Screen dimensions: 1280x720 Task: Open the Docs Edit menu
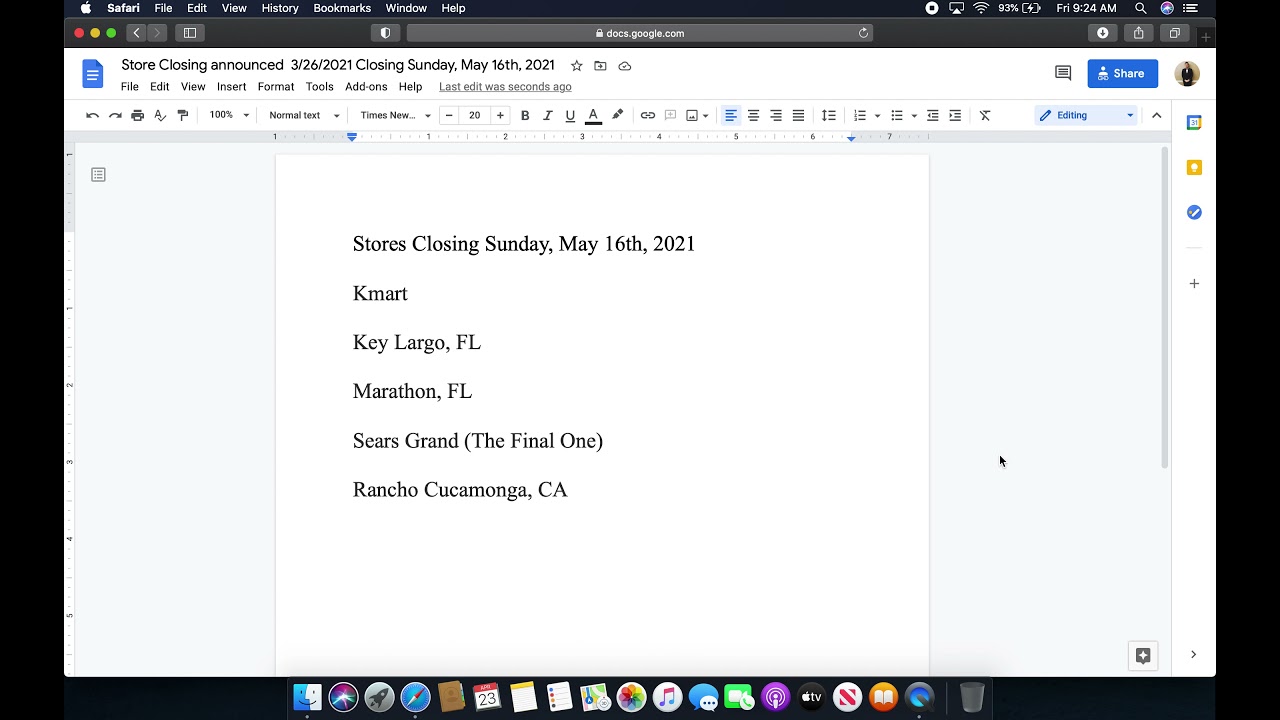[160, 87]
